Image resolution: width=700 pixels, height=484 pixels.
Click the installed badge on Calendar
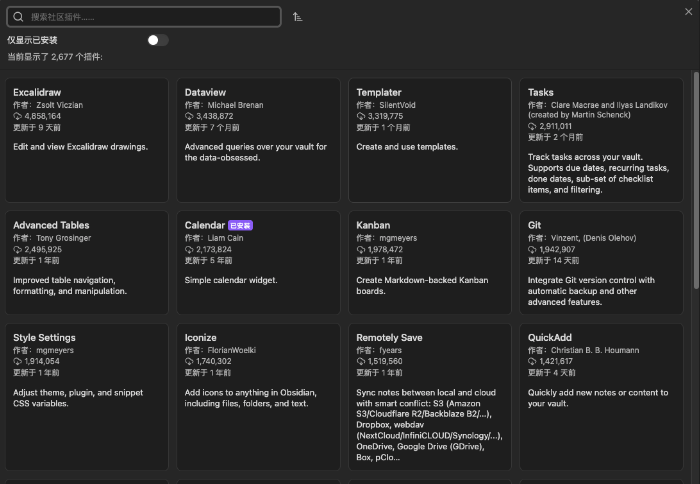[x=240, y=226]
